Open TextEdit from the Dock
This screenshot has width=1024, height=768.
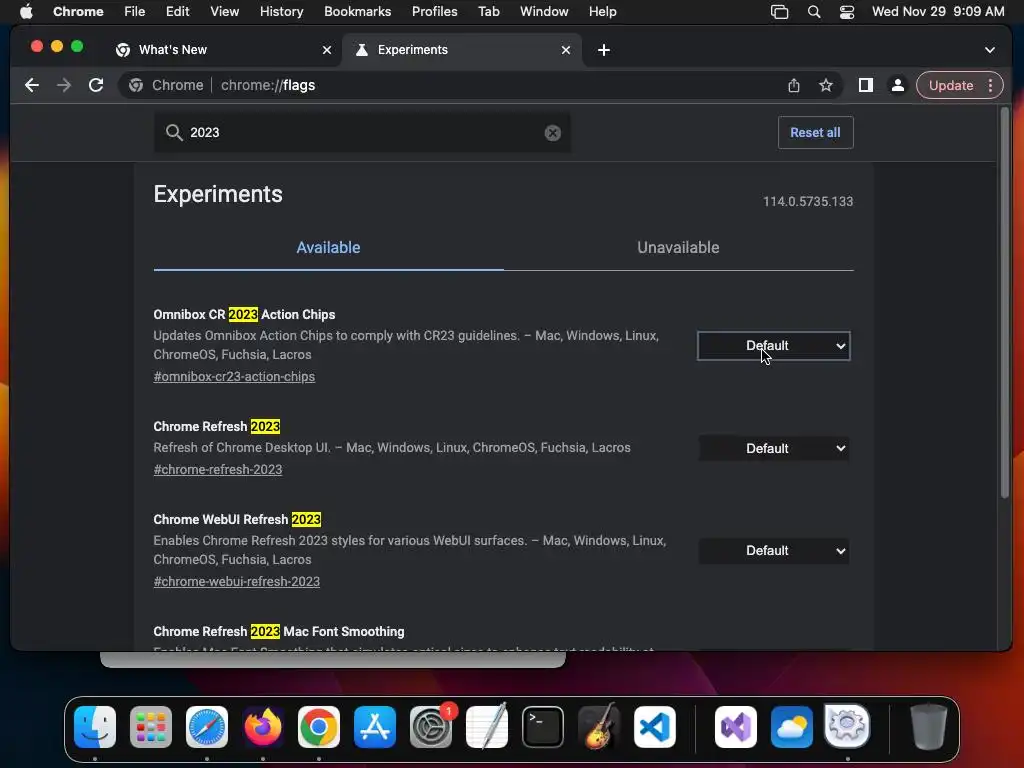[x=487, y=726]
